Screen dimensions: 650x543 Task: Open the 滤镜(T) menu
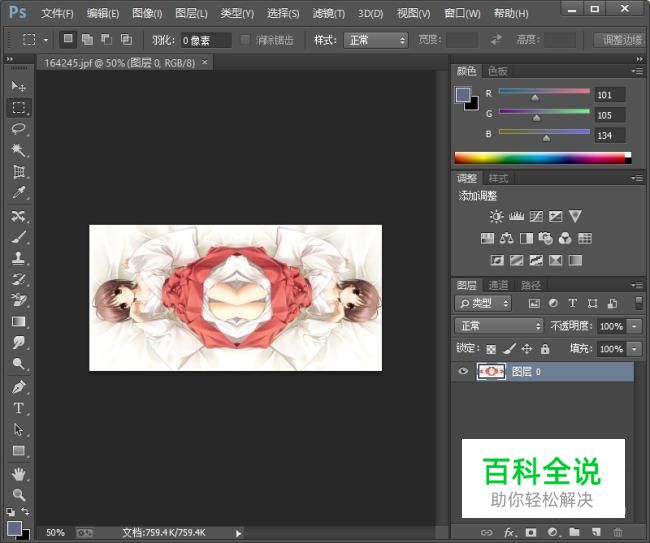(x=328, y=14)
